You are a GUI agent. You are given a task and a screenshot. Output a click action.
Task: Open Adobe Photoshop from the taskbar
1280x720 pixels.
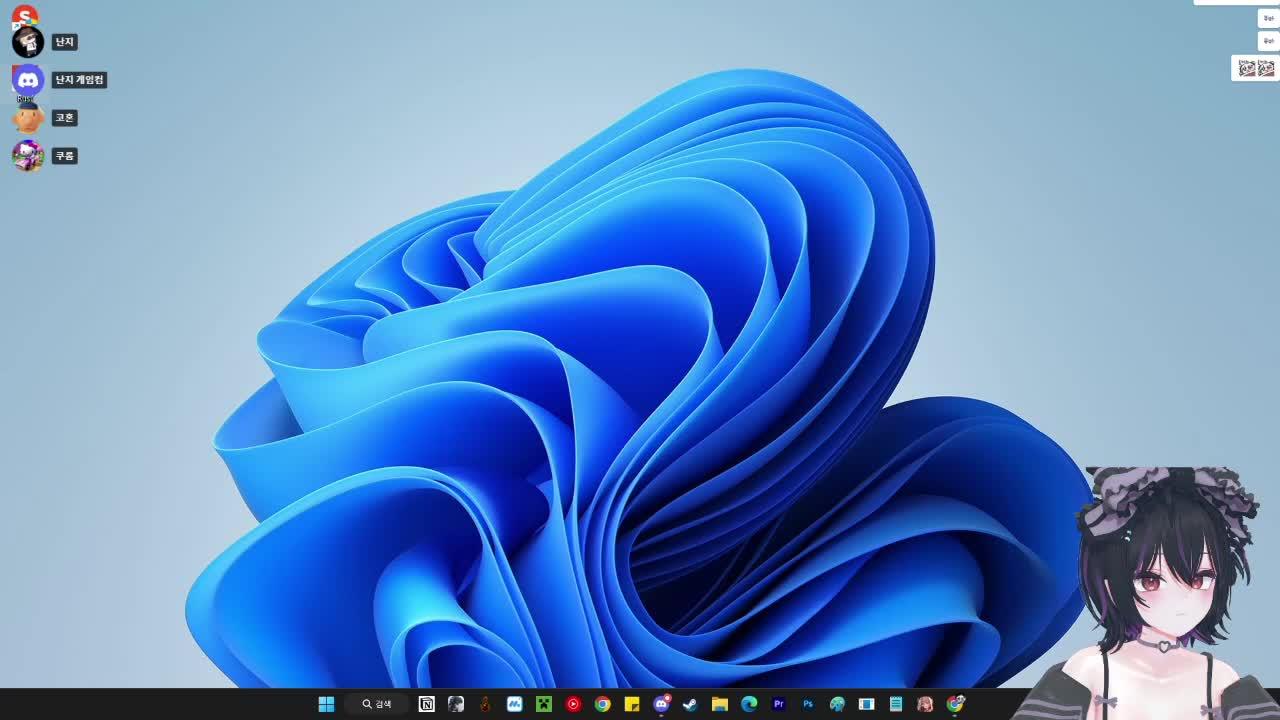pyautogui.click(x=807, y=704)
